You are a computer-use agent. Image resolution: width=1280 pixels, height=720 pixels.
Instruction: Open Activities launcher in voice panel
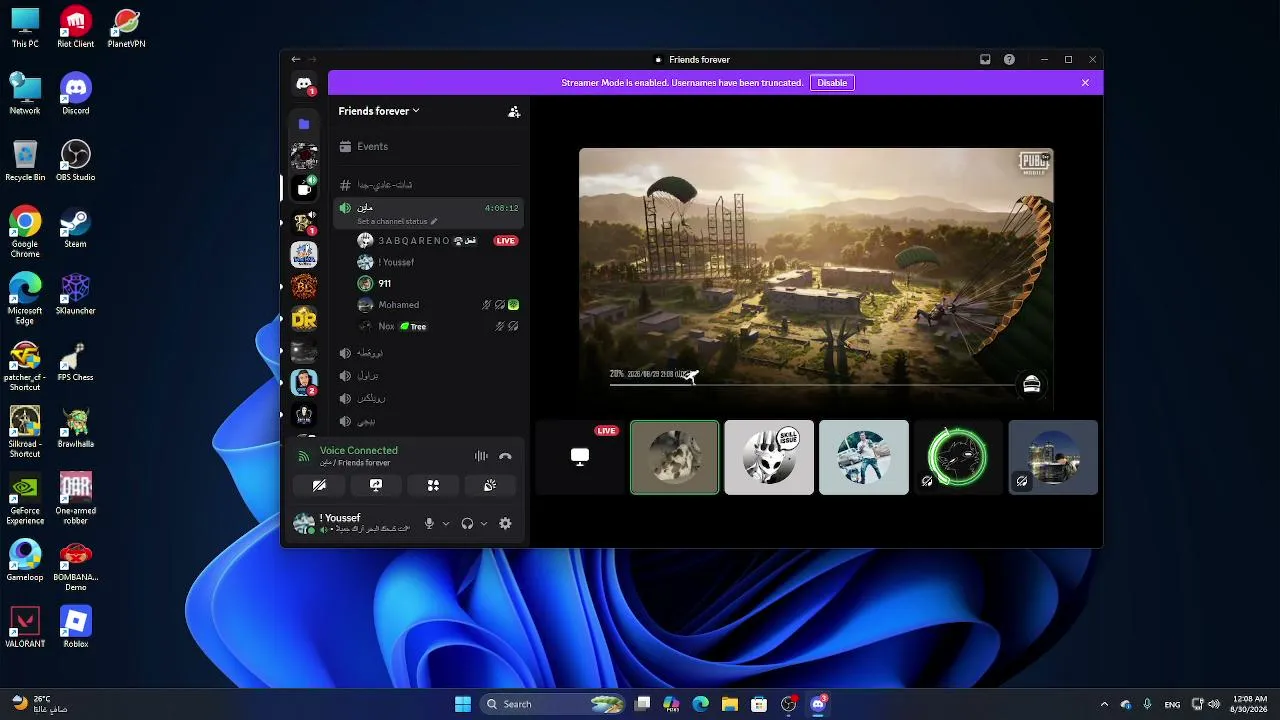click(433, 485)
